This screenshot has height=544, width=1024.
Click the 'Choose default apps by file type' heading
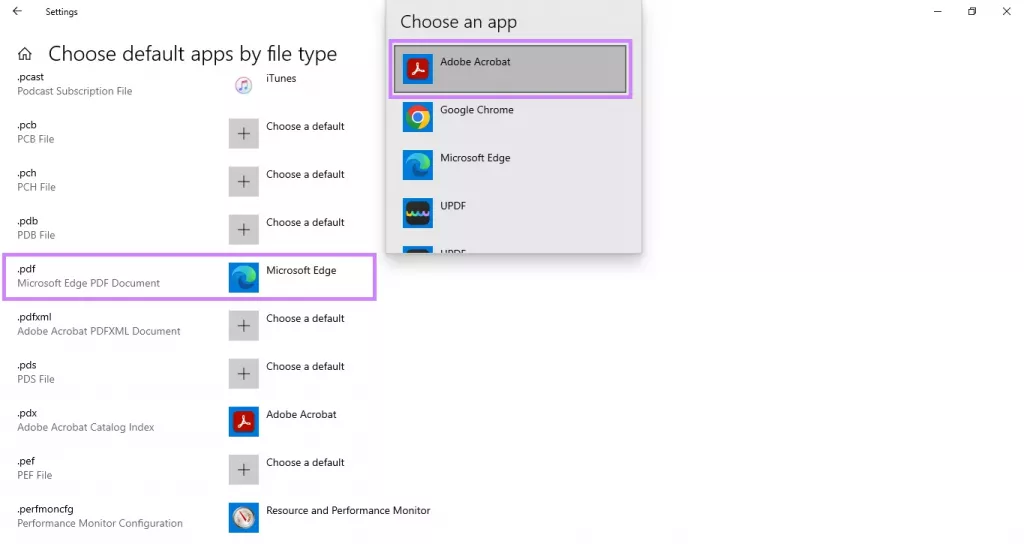193,54
